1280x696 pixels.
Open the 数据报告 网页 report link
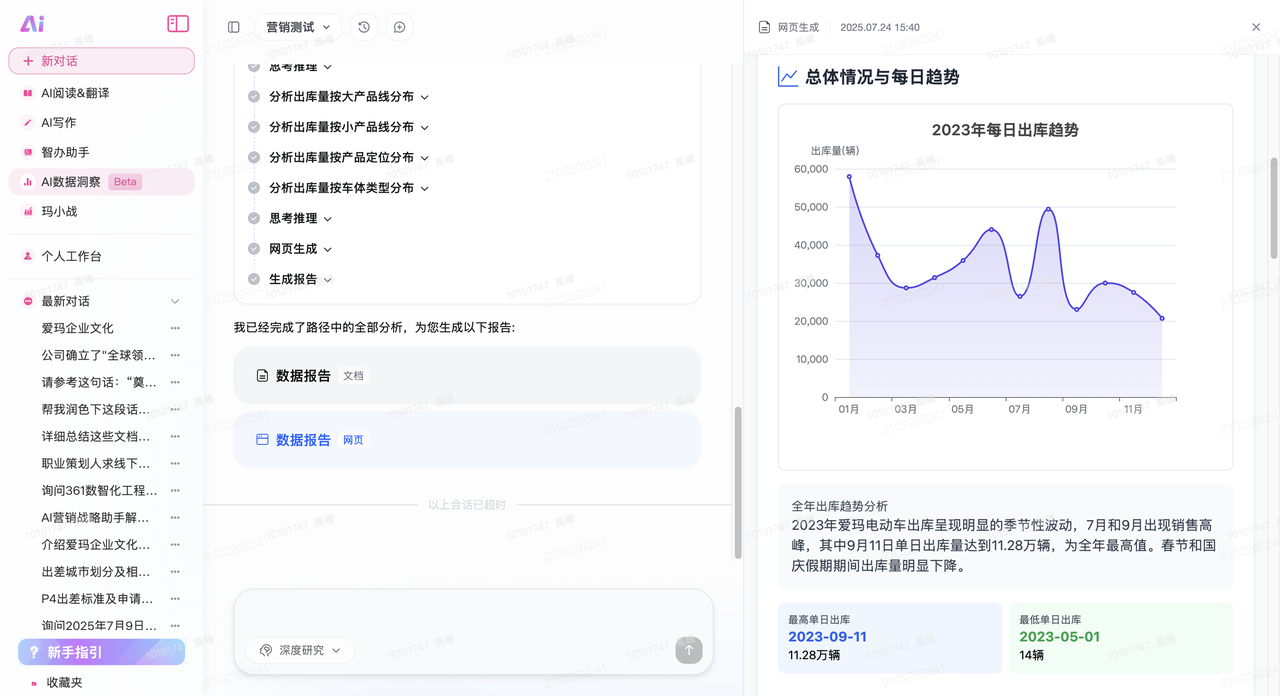tap(303, 439)
